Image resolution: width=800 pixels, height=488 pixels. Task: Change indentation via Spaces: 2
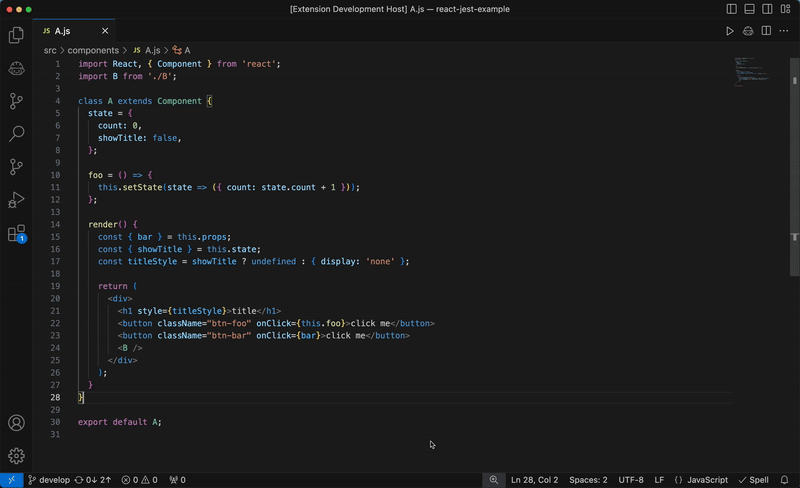588,480
